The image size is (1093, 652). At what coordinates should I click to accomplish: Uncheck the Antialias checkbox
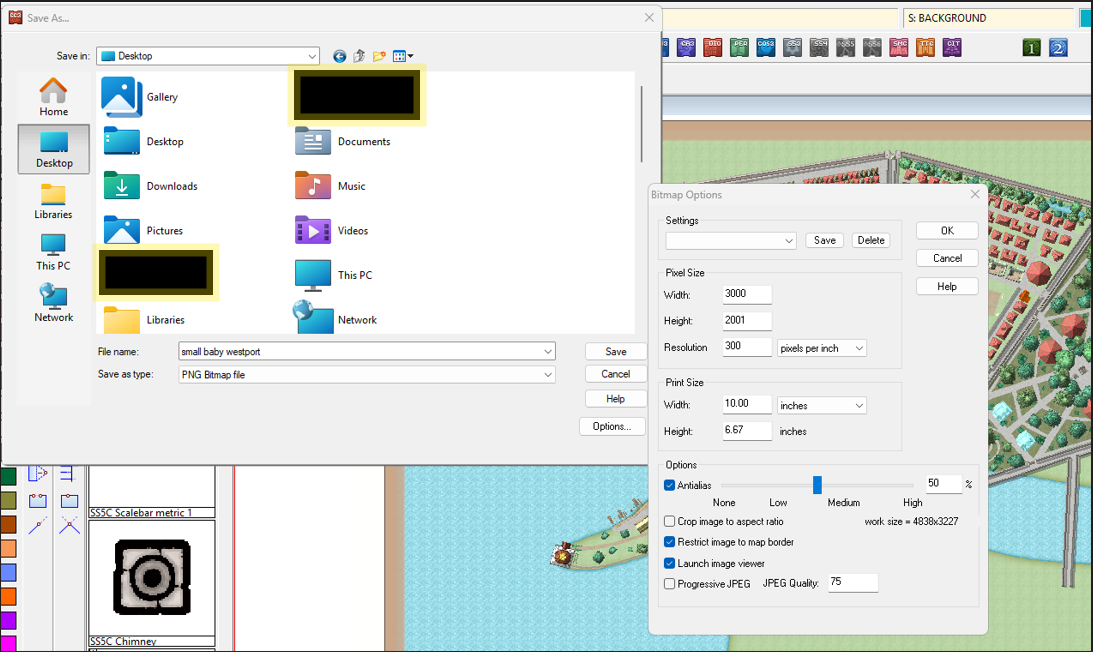tap(670, 485)
